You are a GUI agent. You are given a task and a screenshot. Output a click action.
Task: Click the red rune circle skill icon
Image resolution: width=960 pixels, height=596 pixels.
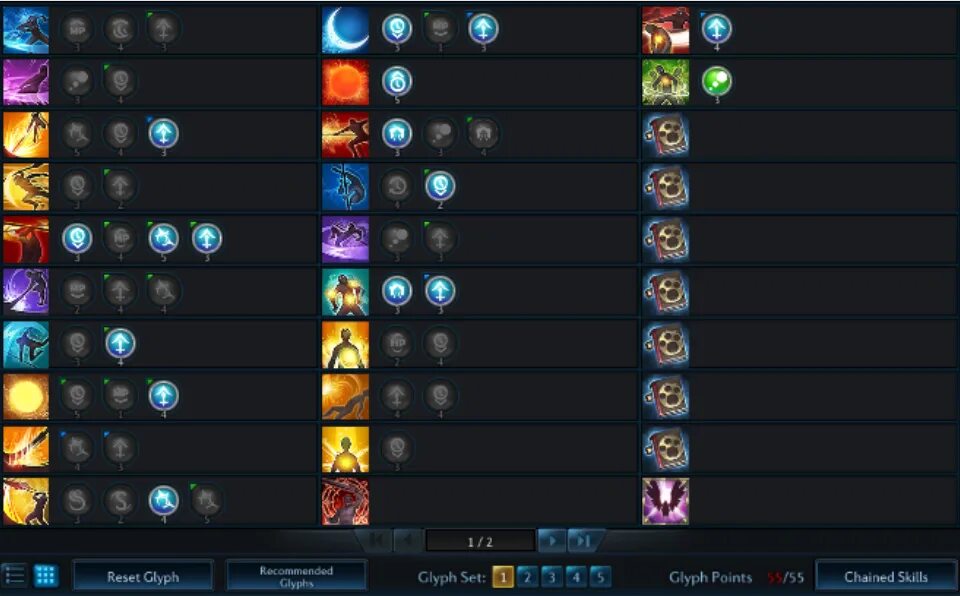[345, 502]
